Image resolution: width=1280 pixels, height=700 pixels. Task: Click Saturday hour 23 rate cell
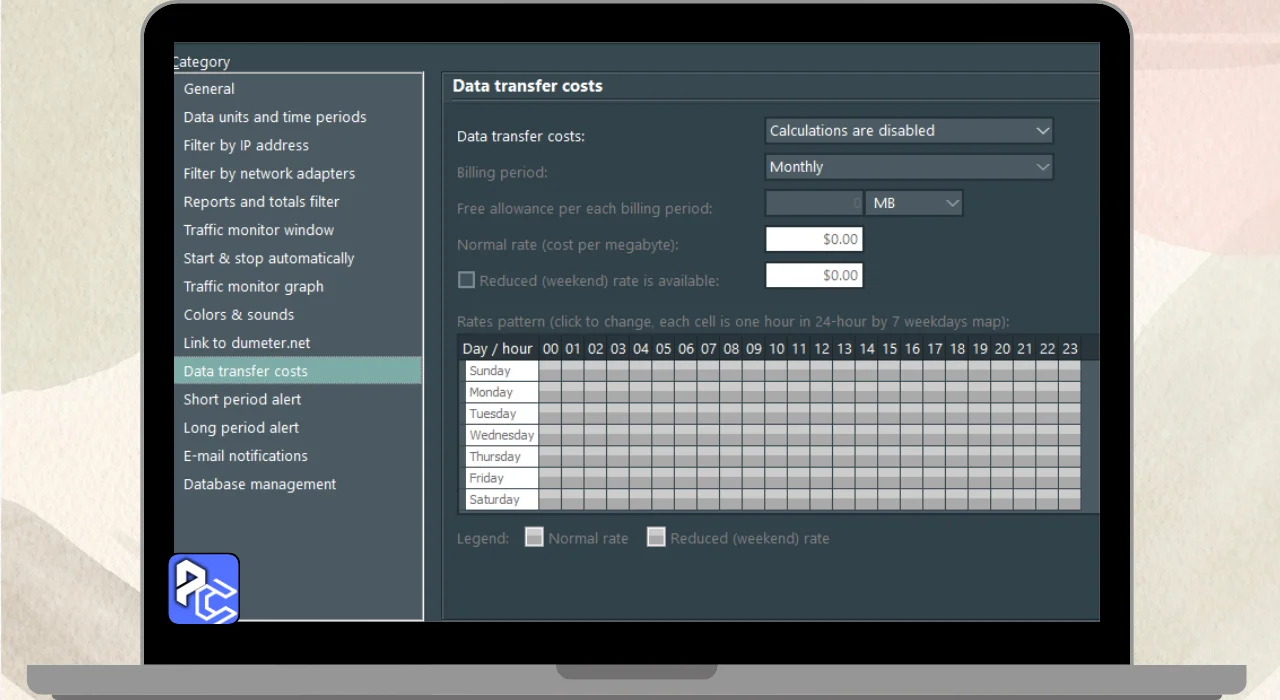1070,499
